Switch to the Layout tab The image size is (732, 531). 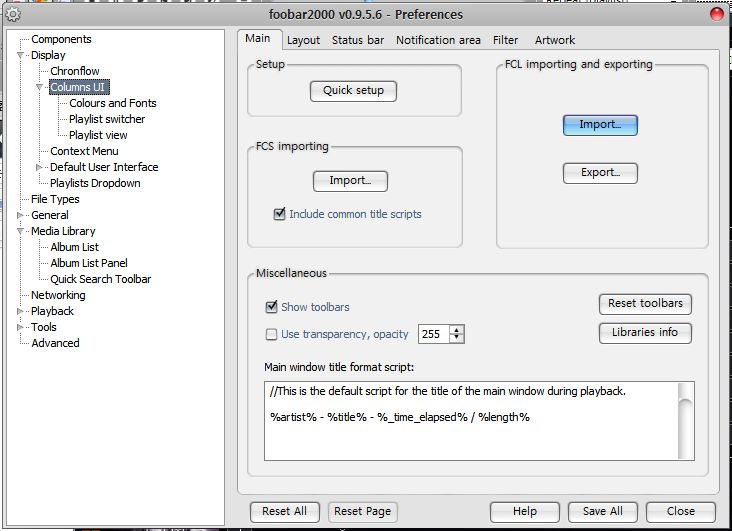click(303, 40)
